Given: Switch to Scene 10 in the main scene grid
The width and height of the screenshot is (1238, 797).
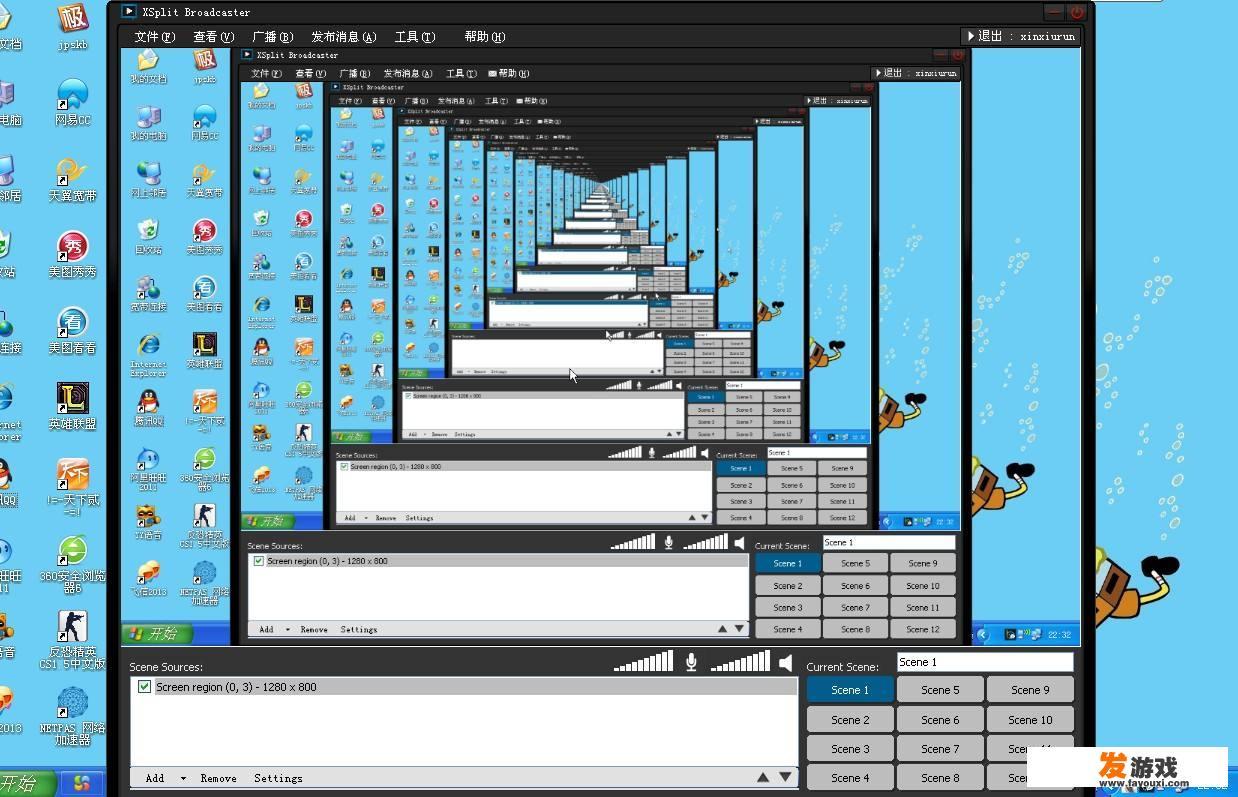Looking at the screenshot, I should [1030, 720].
